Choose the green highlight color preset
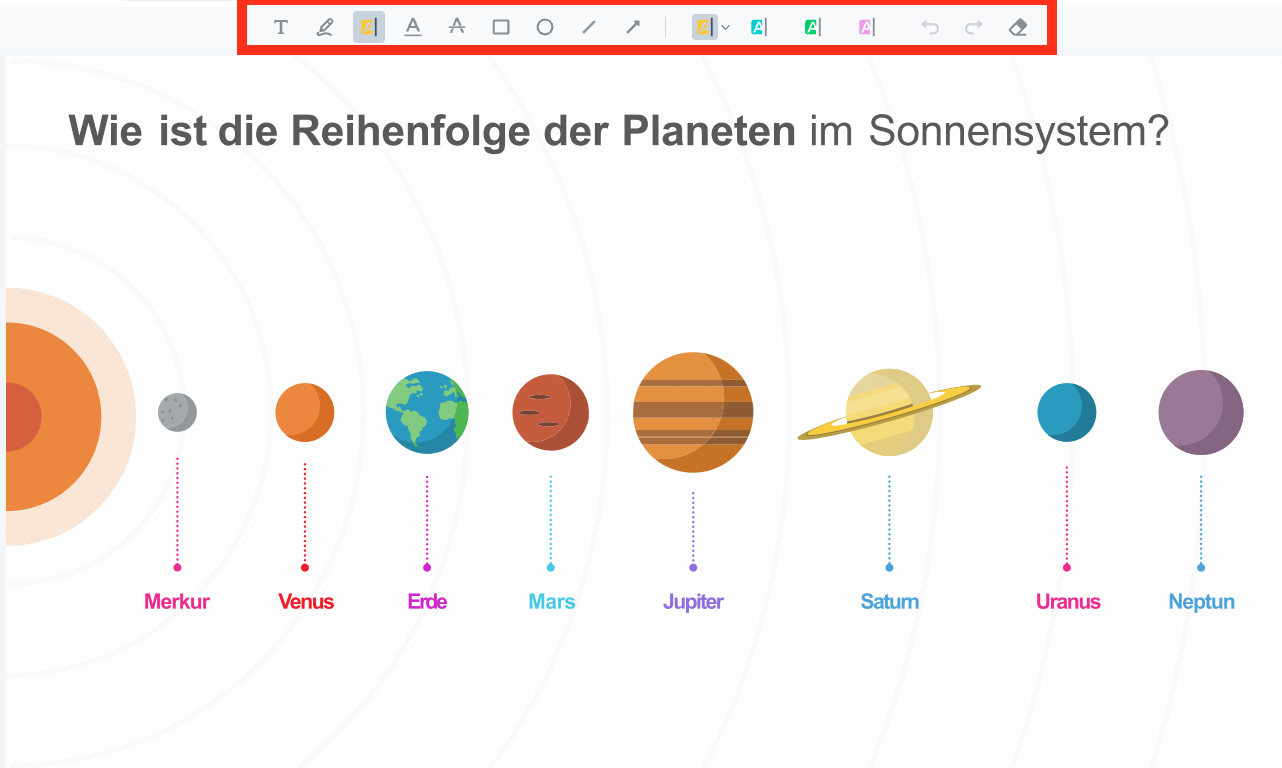This screenshot has height=768, width=1282. pyautogui.click(x=812, y=27)
